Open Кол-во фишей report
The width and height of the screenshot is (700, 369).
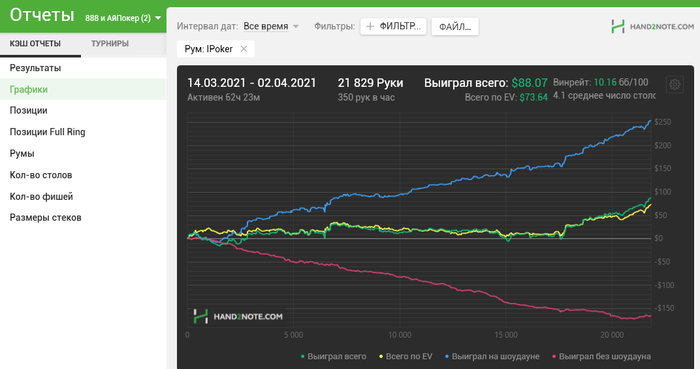click(x=83, y=196)
